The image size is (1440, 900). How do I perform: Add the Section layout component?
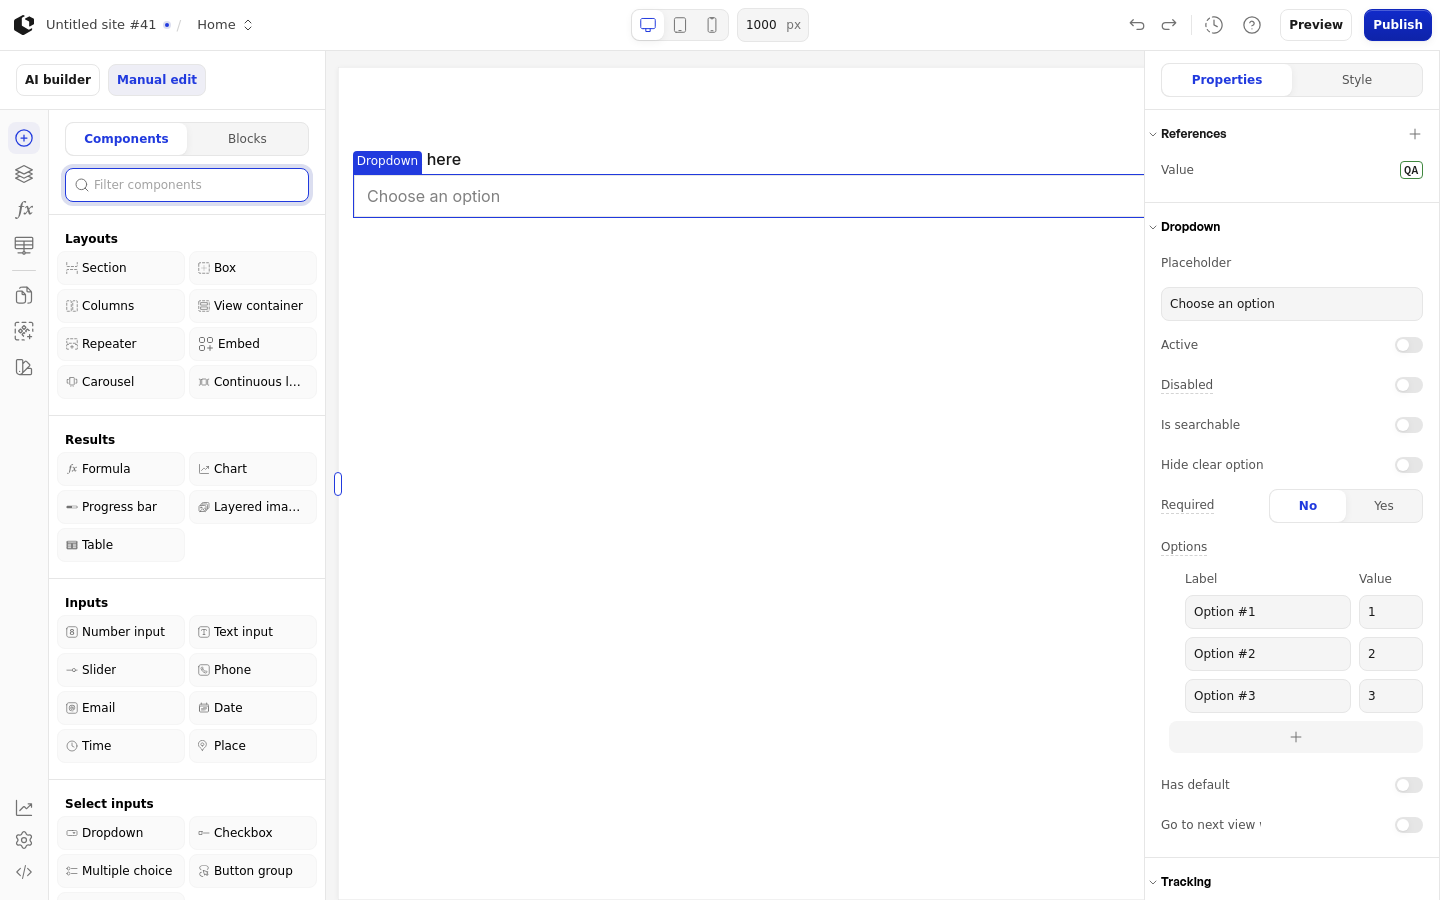(x=121, y=268)
